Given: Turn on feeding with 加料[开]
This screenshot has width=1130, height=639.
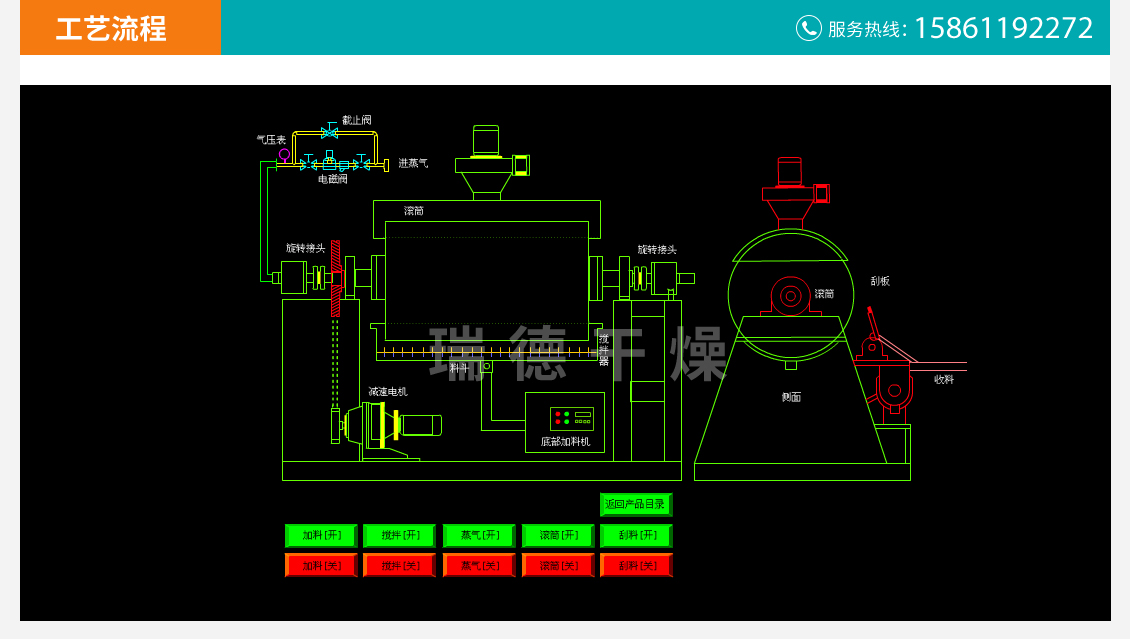Looking at the screenshot, I should [321, 535].
